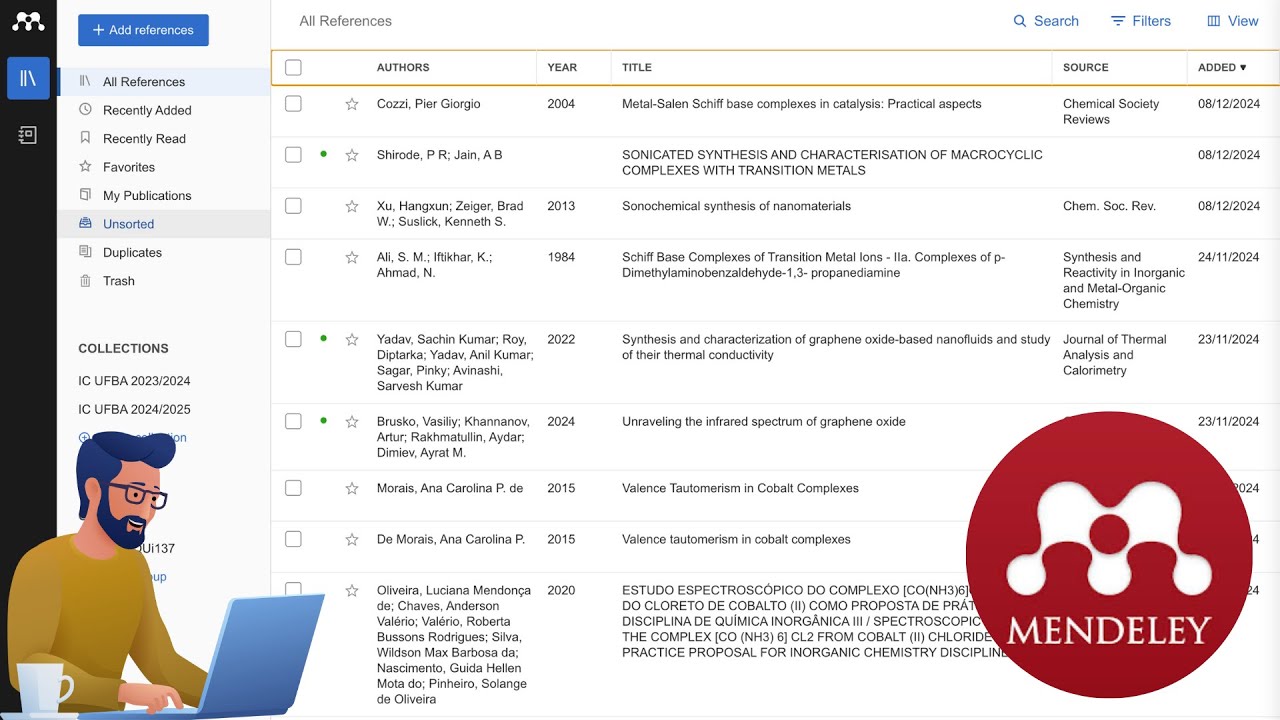This screenshot has height=720, width=1280.
Task: Open the Filters panel
Action: coord(1140,21)
